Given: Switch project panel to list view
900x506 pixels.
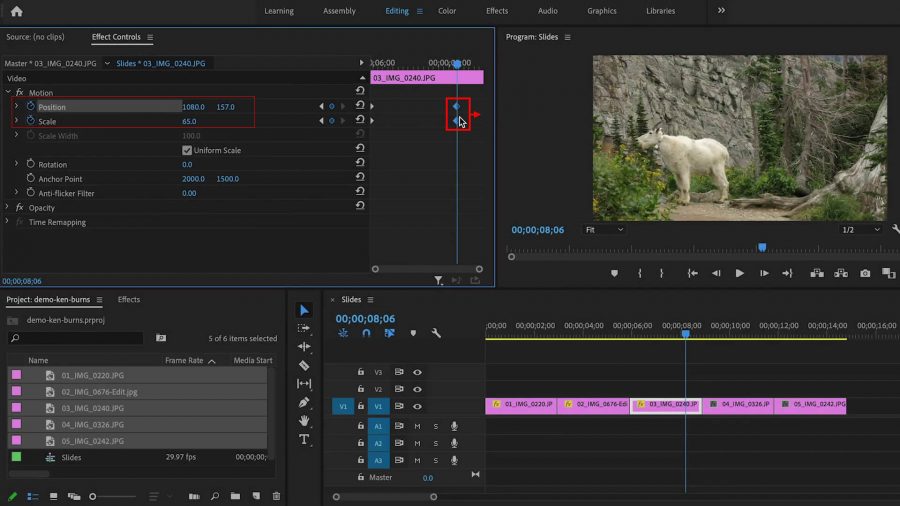Looking at the screenshot, I should tap(33, 496).
